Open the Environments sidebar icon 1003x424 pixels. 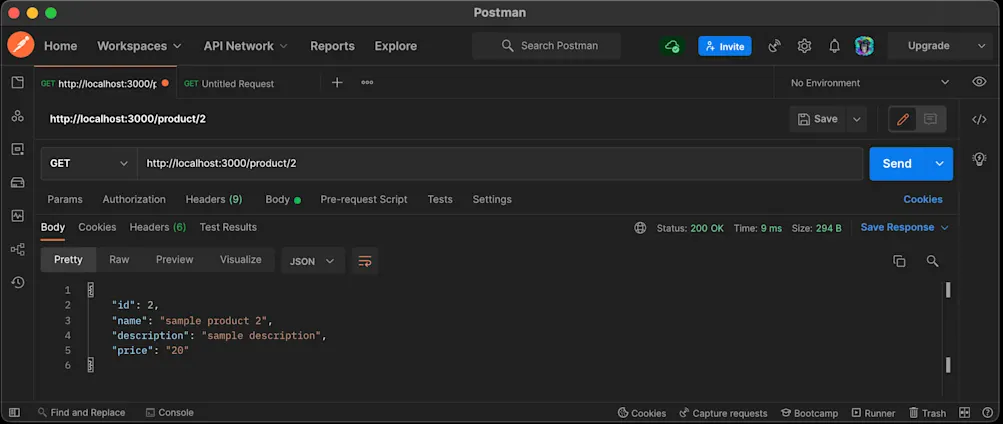[x=17, y=150]
